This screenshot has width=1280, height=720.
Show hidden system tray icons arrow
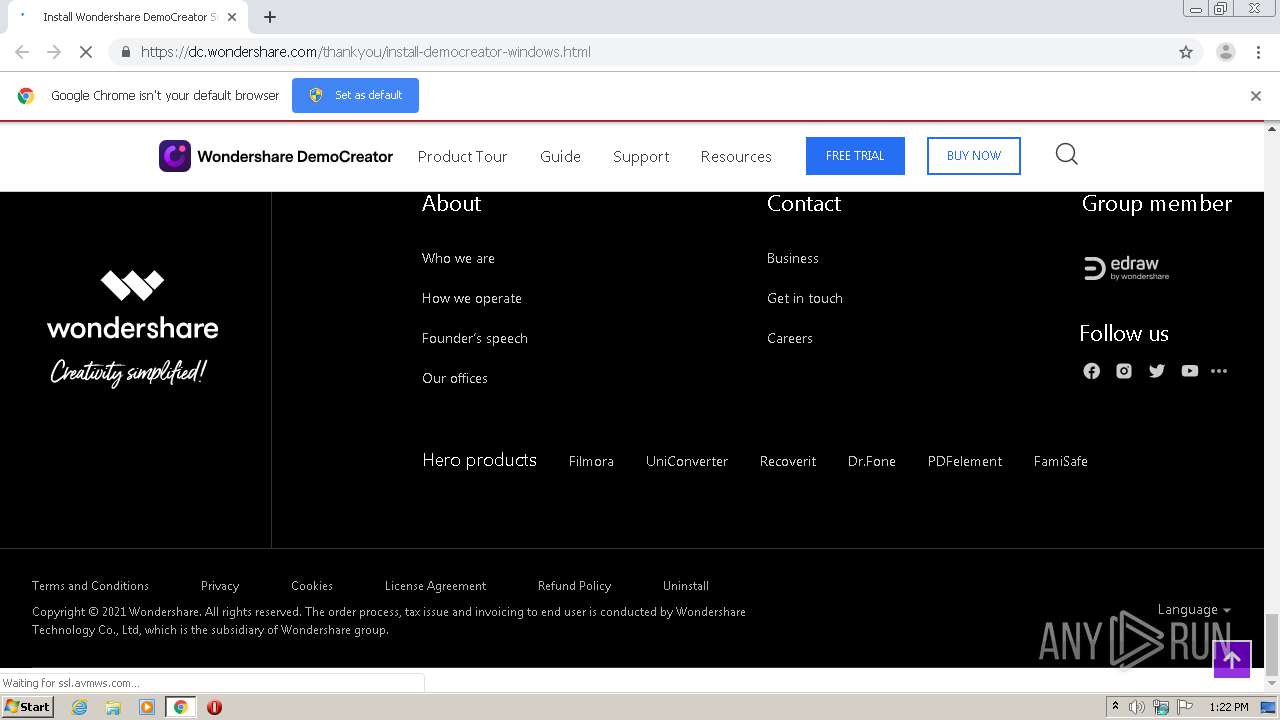(x=1115, y=707)
